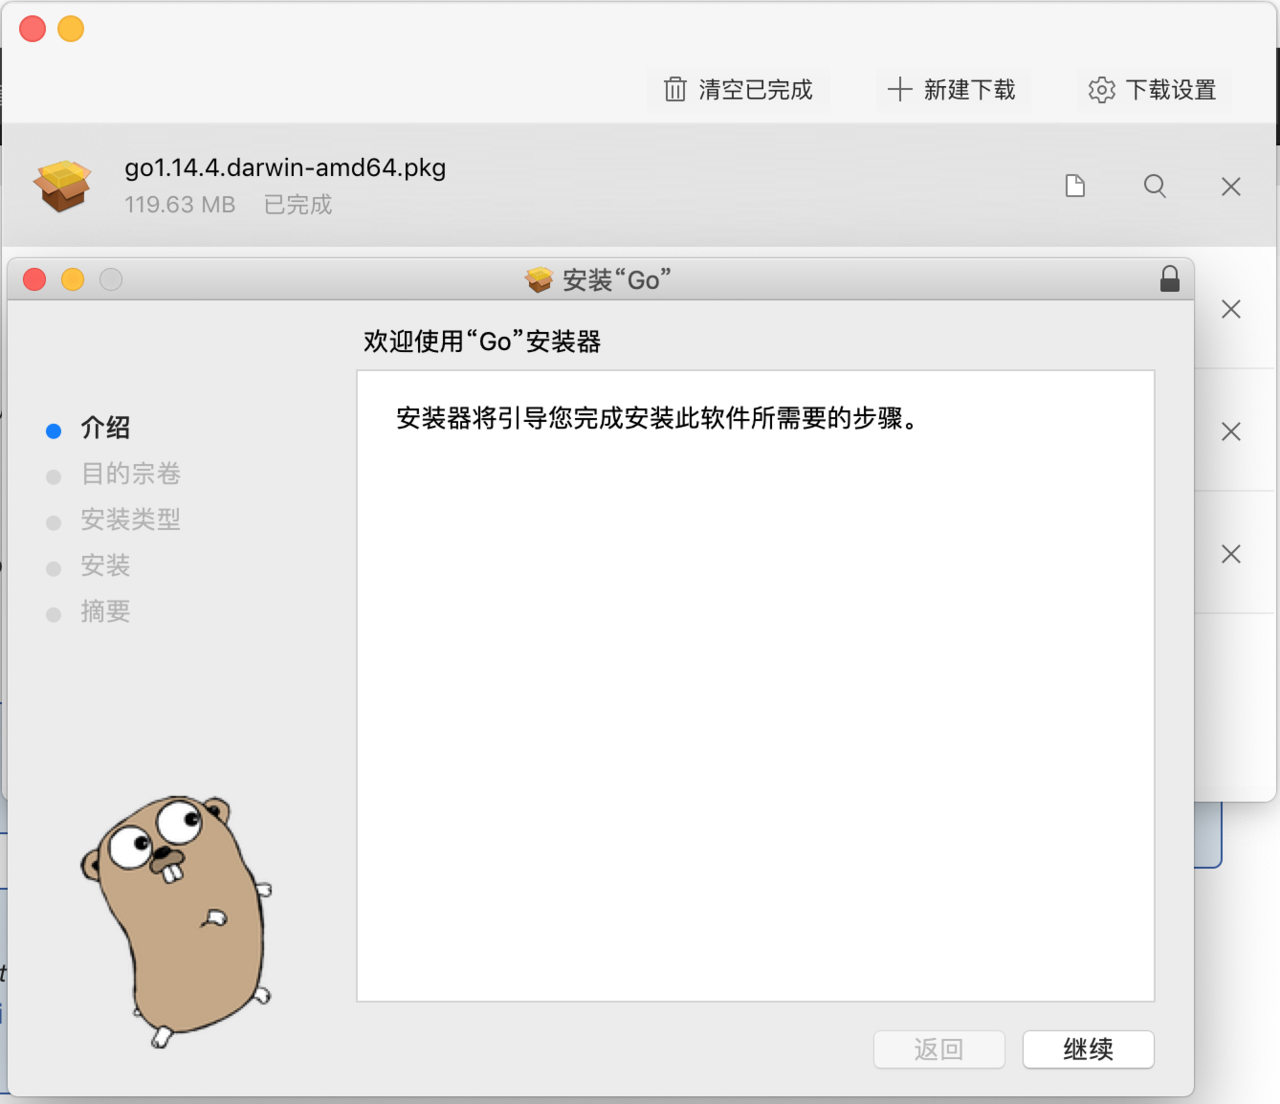Close the Go installer window
Screen dimensions: 1280x1104
pyautogui.click(x=35, y=280)
